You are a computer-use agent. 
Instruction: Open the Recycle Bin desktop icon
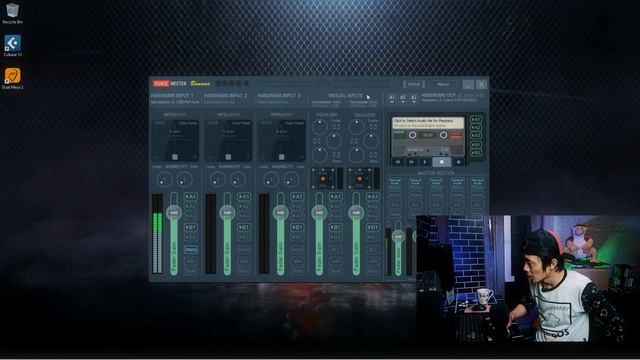12,13
